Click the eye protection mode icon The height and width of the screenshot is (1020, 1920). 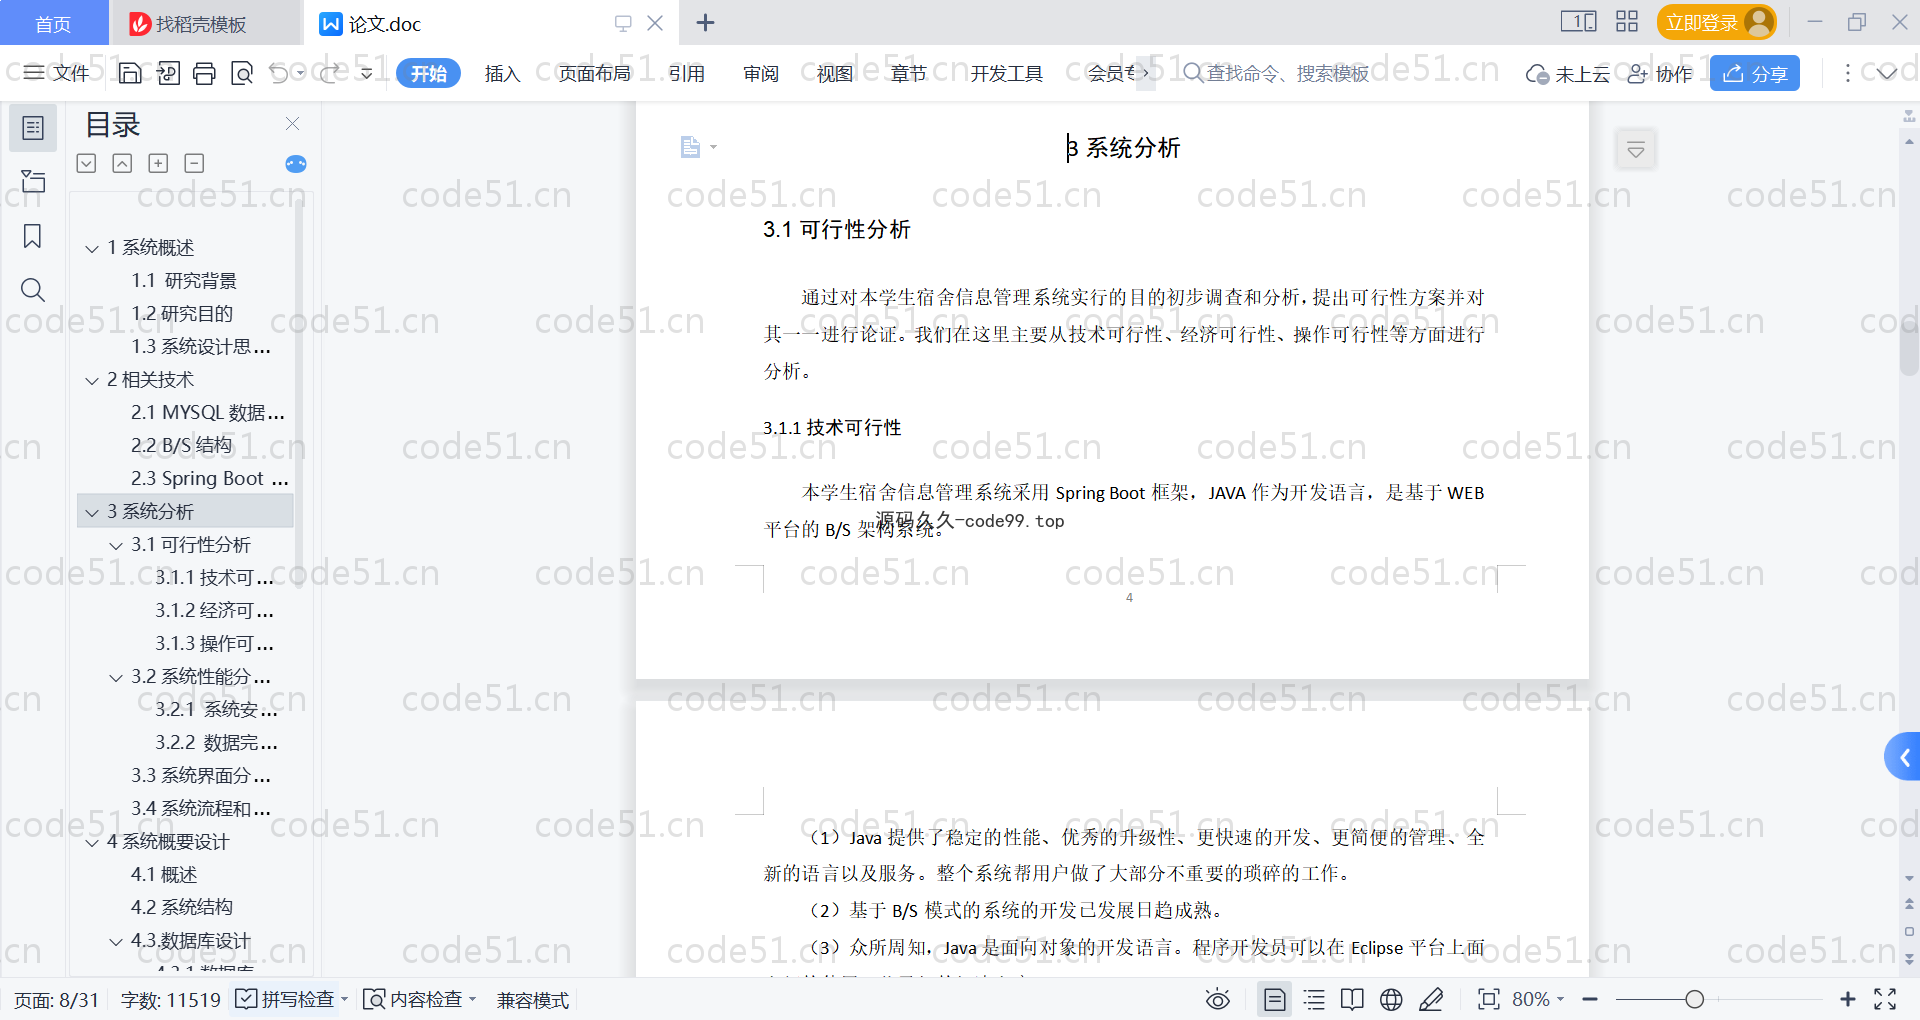point(1218,999)
